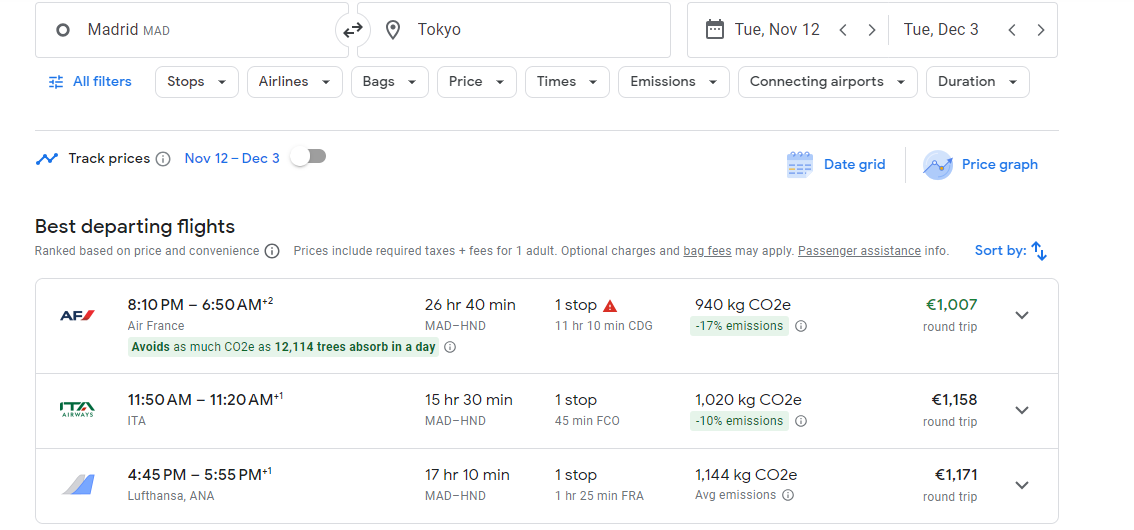Click info icon beside -10% emissions

point(801,421)
